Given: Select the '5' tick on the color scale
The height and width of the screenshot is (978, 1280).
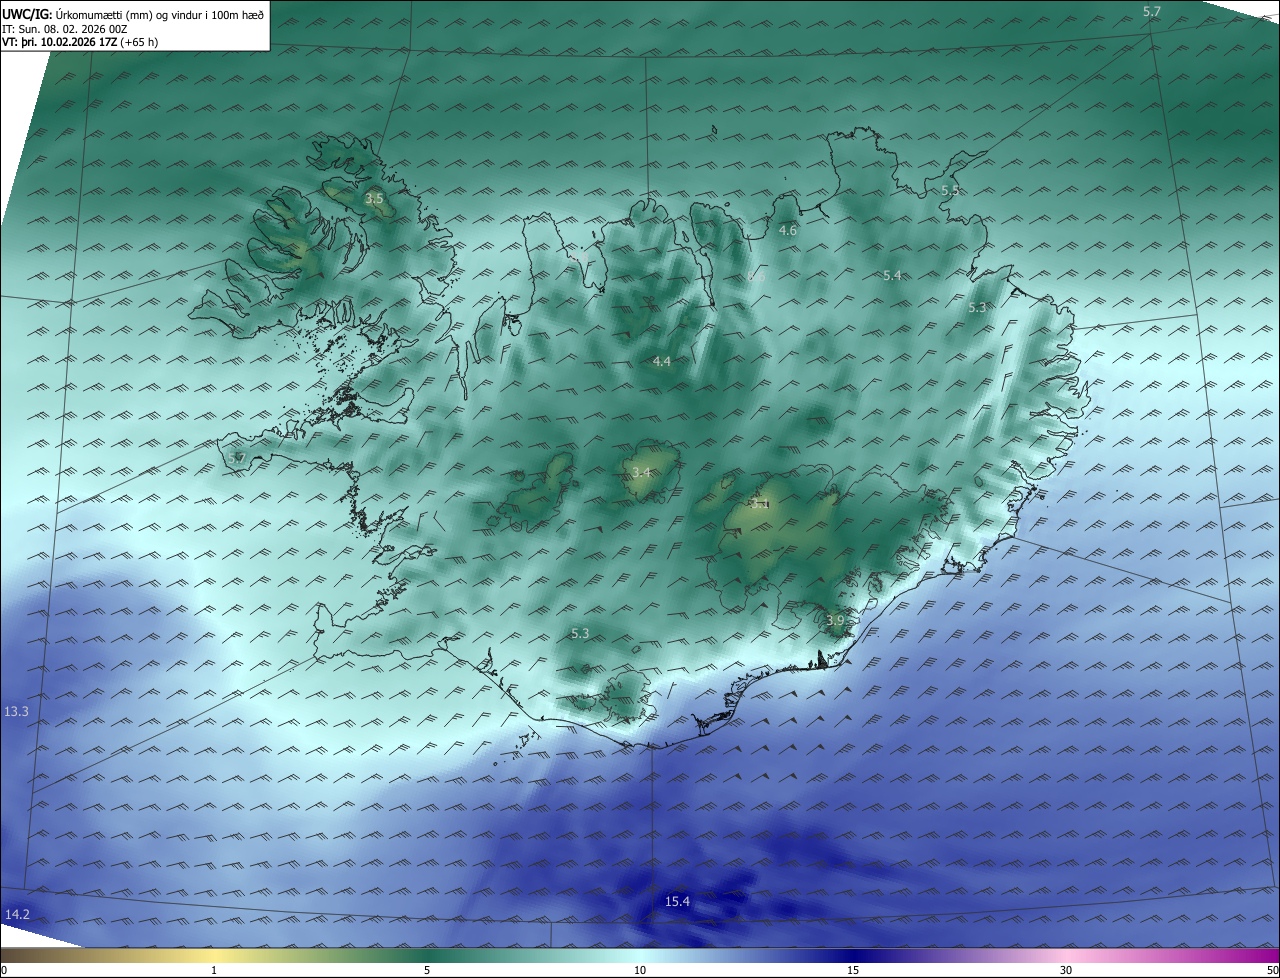Looking at the screenshot, I should 427,970.
